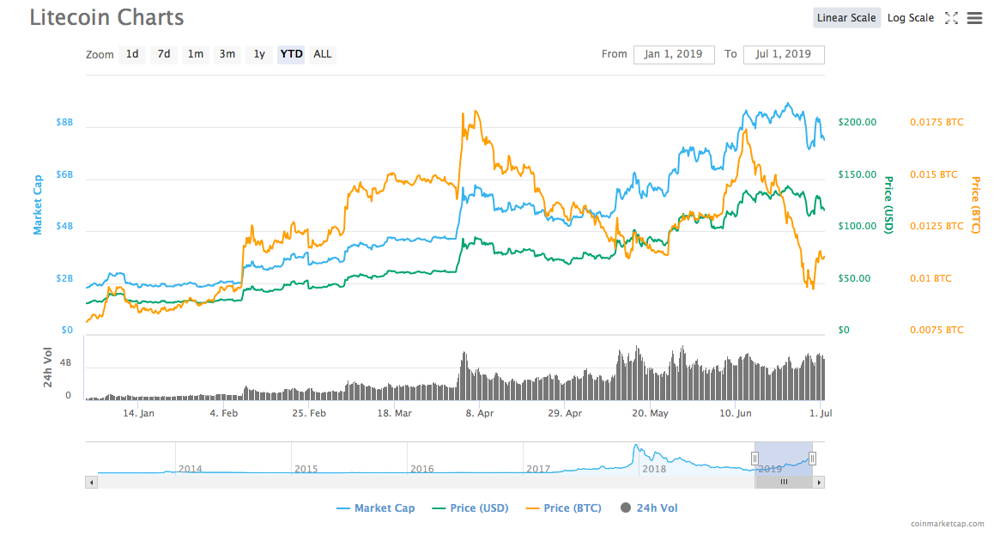Click the To date field Jul 1, 2019
This screenshot has height=535, width=1000.
pos(783,54)
